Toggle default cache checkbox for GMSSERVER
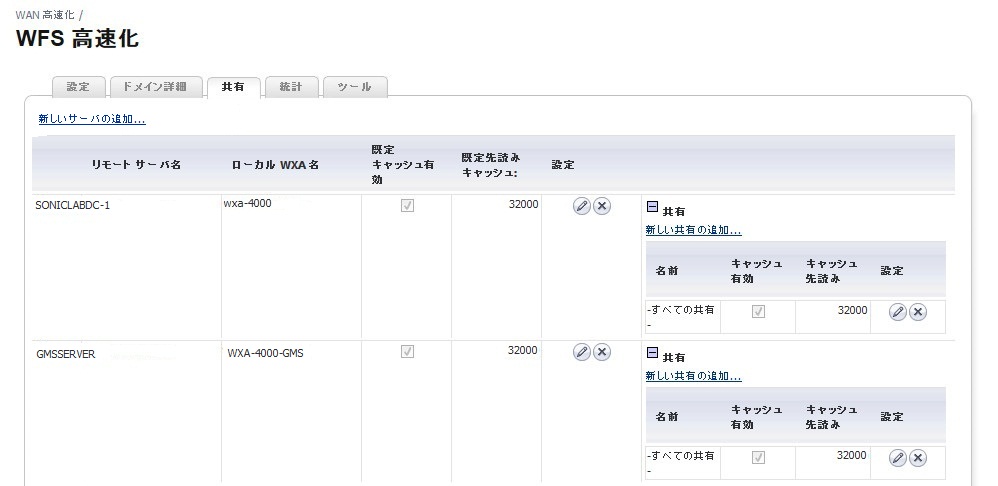This screenshot has height=486, width=998. click(x=407, y=351)
